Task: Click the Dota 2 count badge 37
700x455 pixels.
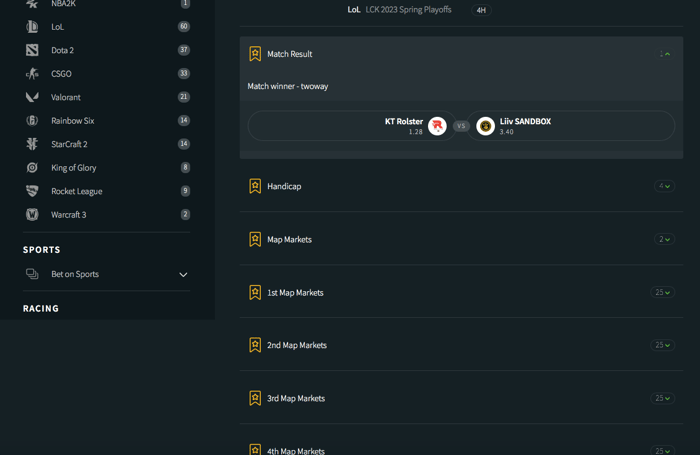Action: [x=183, y=50]
